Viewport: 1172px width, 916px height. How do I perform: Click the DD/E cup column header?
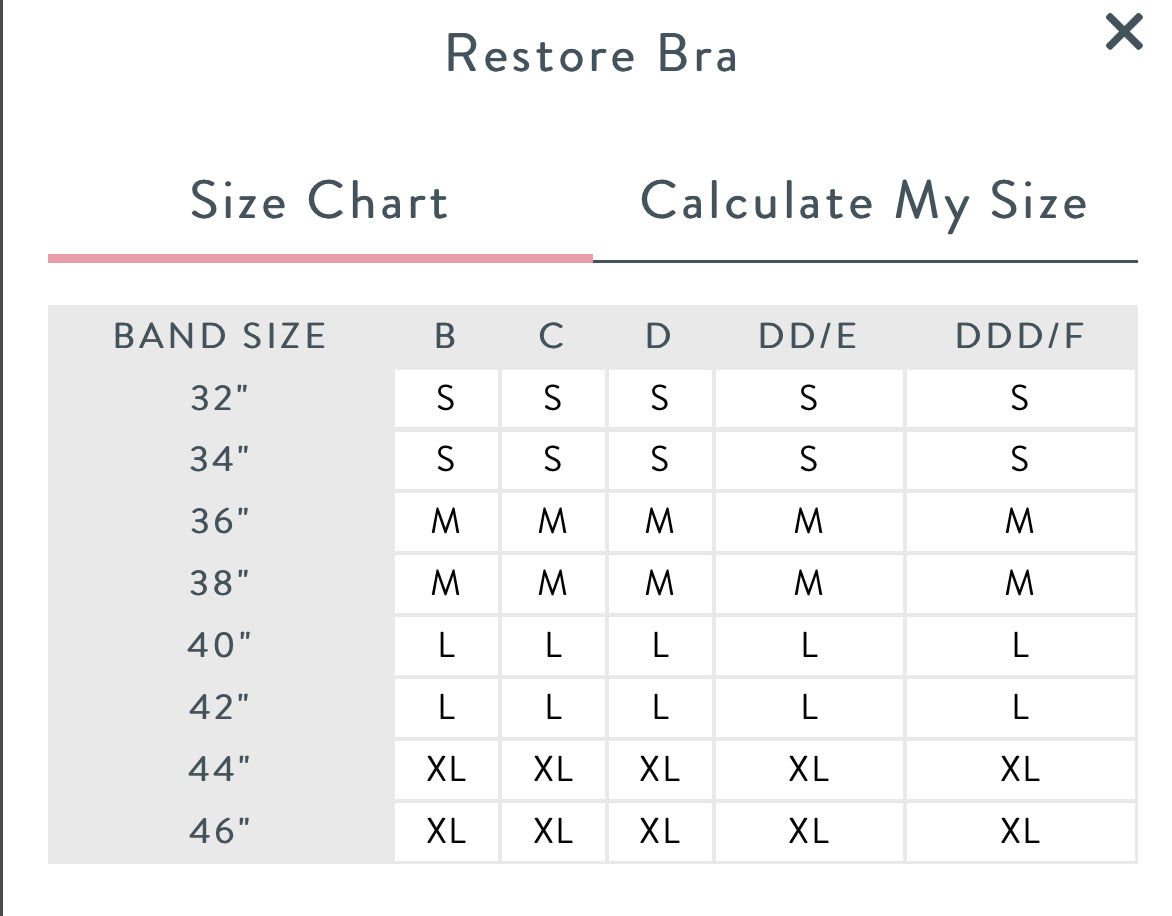808,337
